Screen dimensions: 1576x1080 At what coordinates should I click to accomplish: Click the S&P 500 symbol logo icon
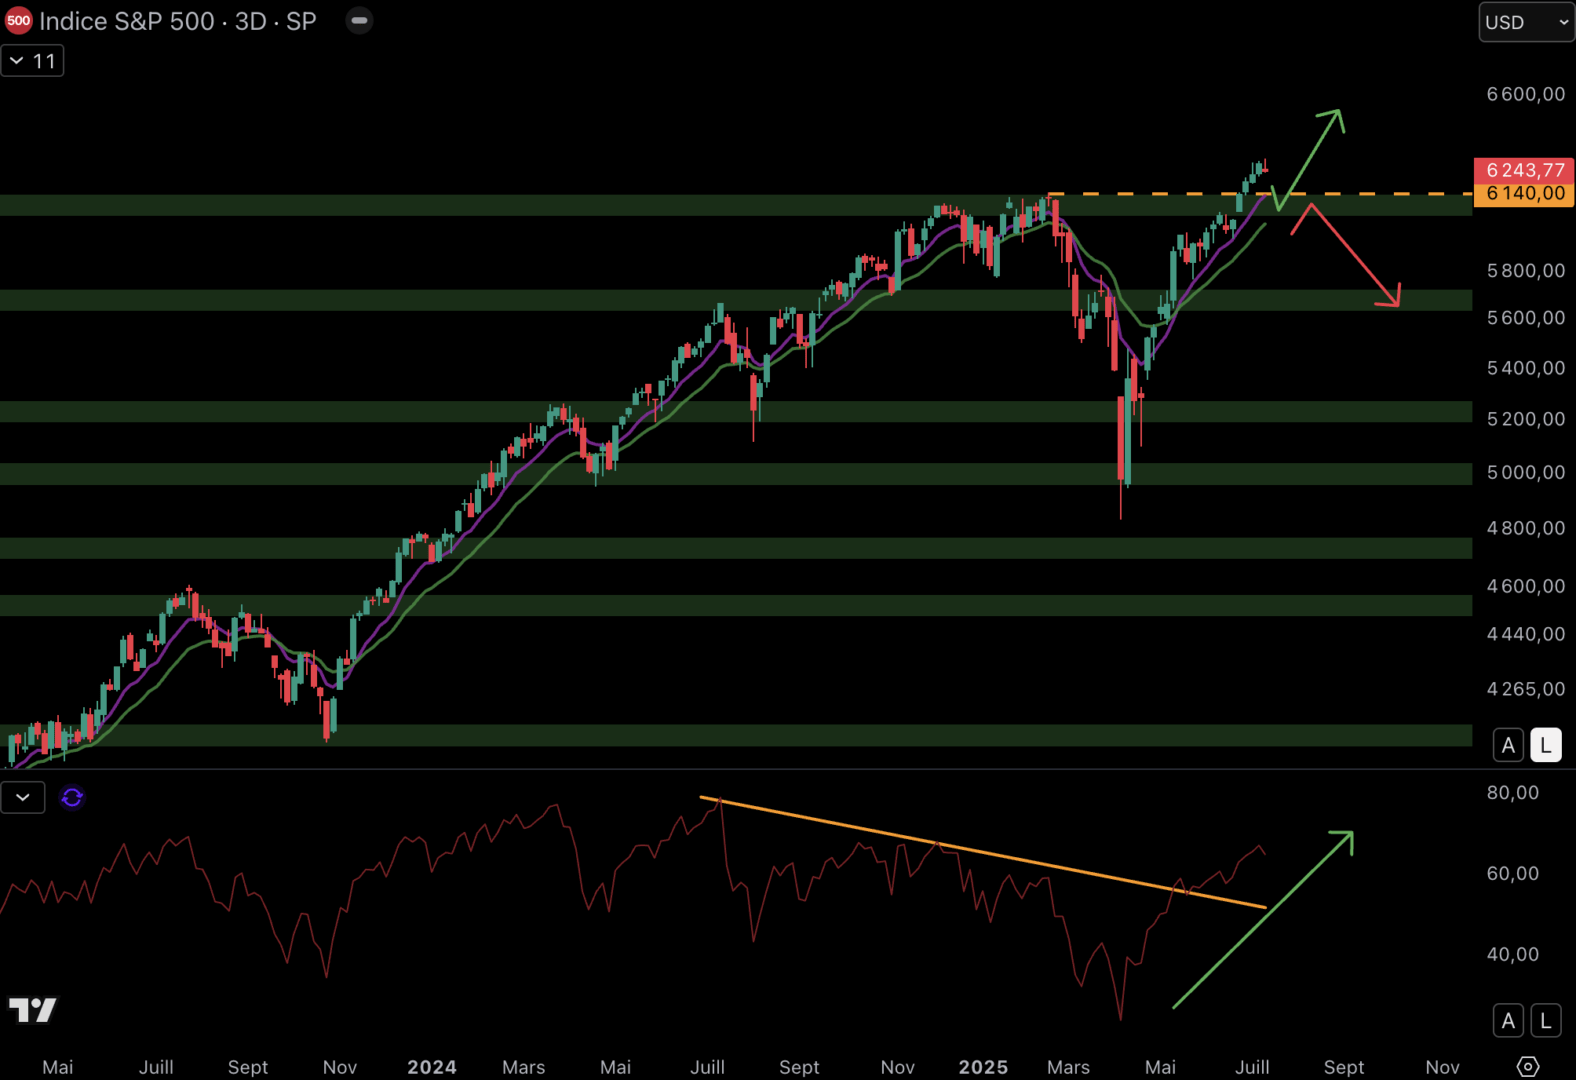18,21
